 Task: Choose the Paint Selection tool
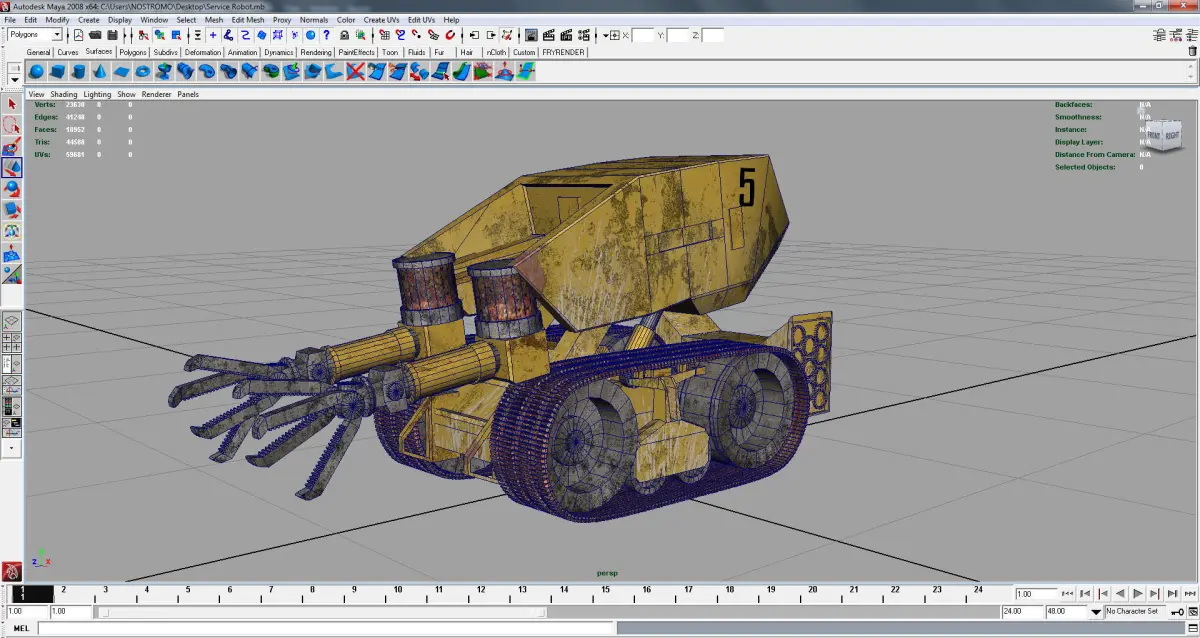click(x=12, y=147)
